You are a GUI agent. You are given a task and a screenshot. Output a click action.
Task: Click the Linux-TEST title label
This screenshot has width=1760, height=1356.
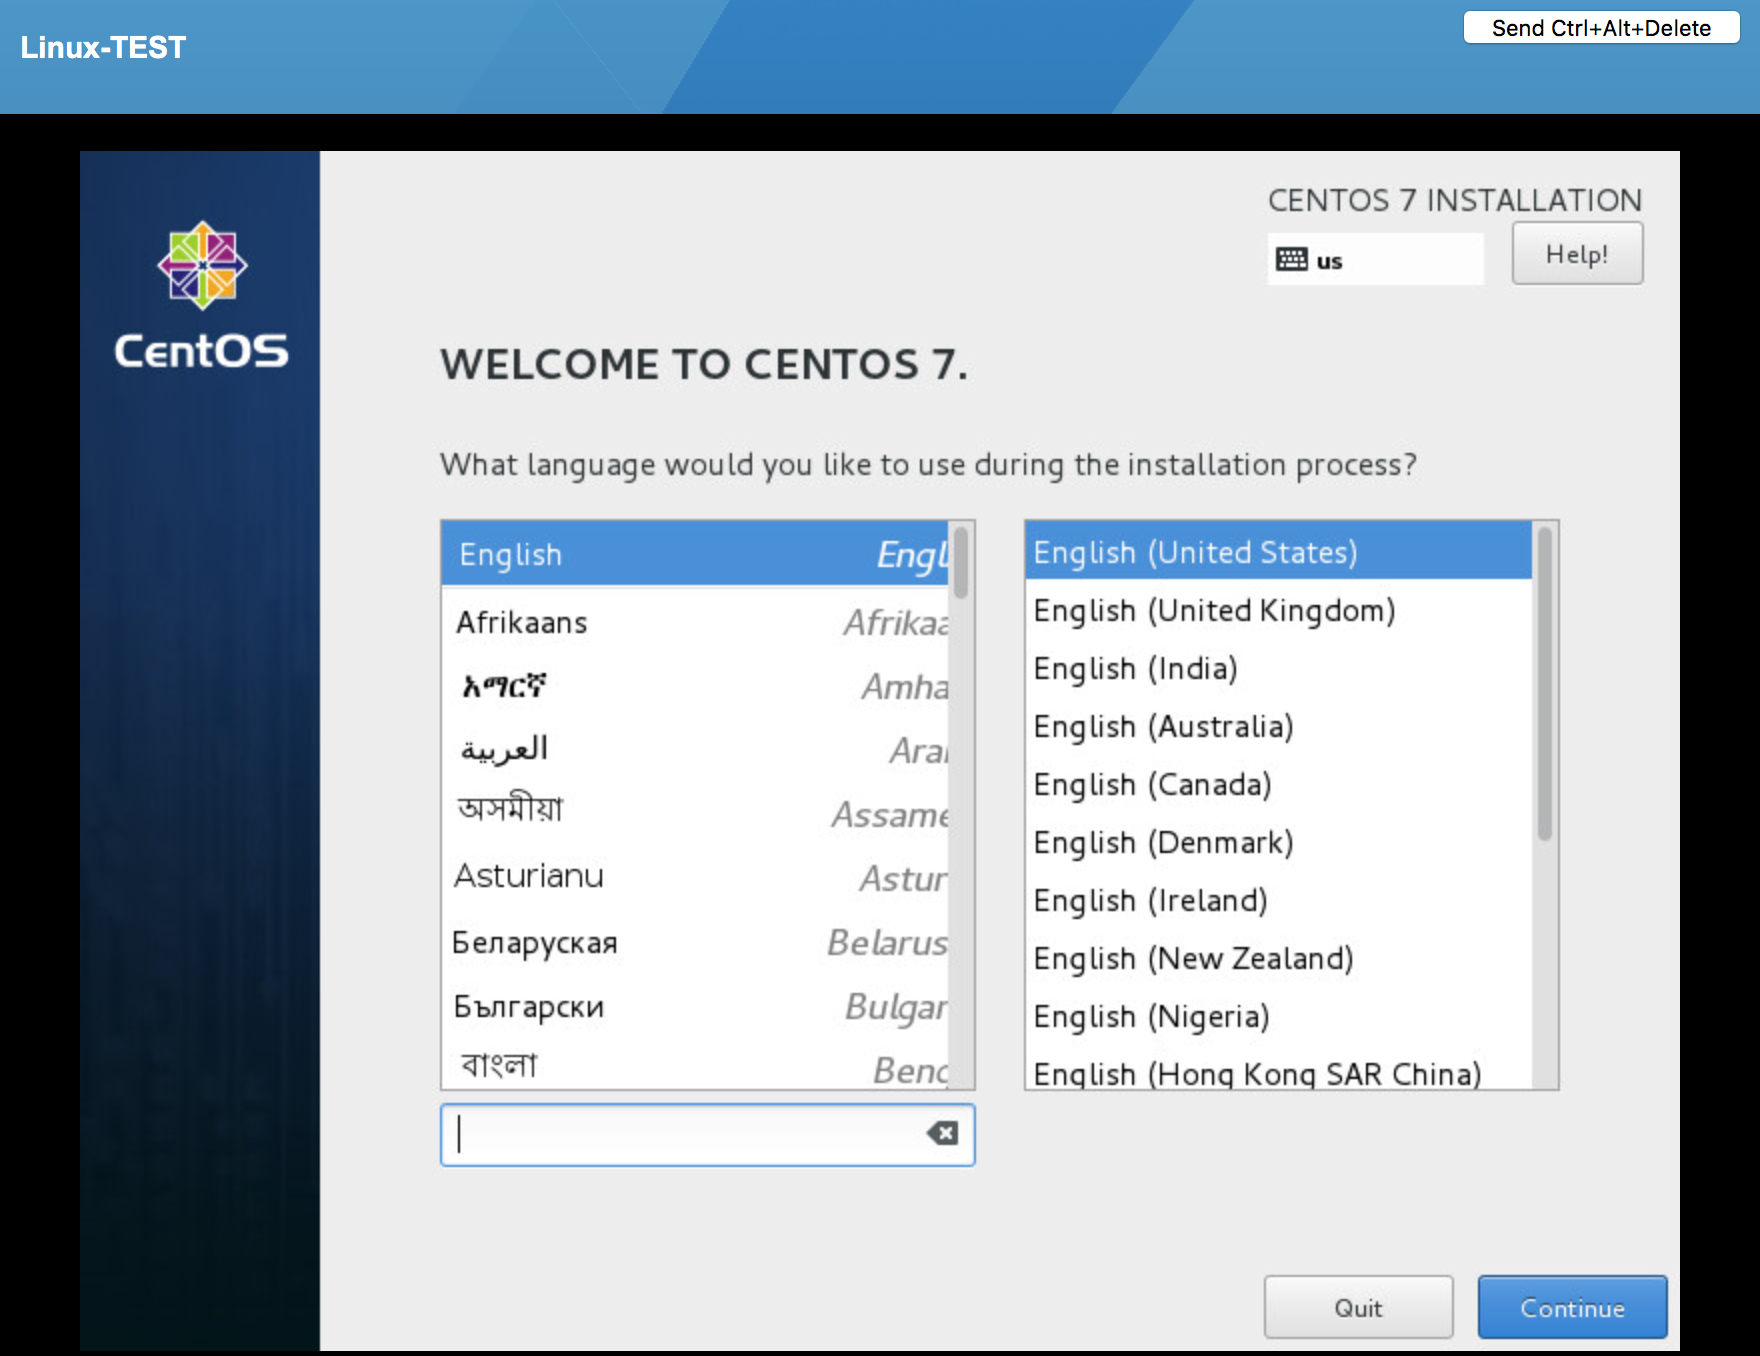coord(103,47)
